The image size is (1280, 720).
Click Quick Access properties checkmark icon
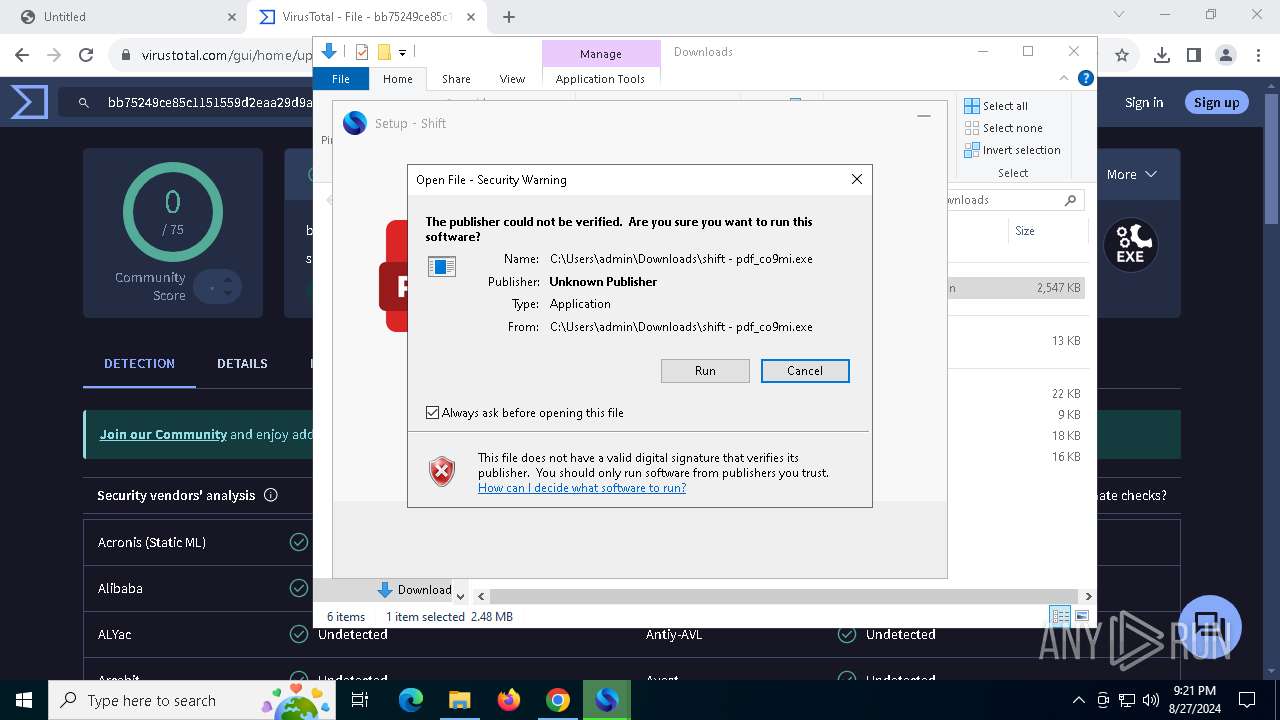[362, 52]
